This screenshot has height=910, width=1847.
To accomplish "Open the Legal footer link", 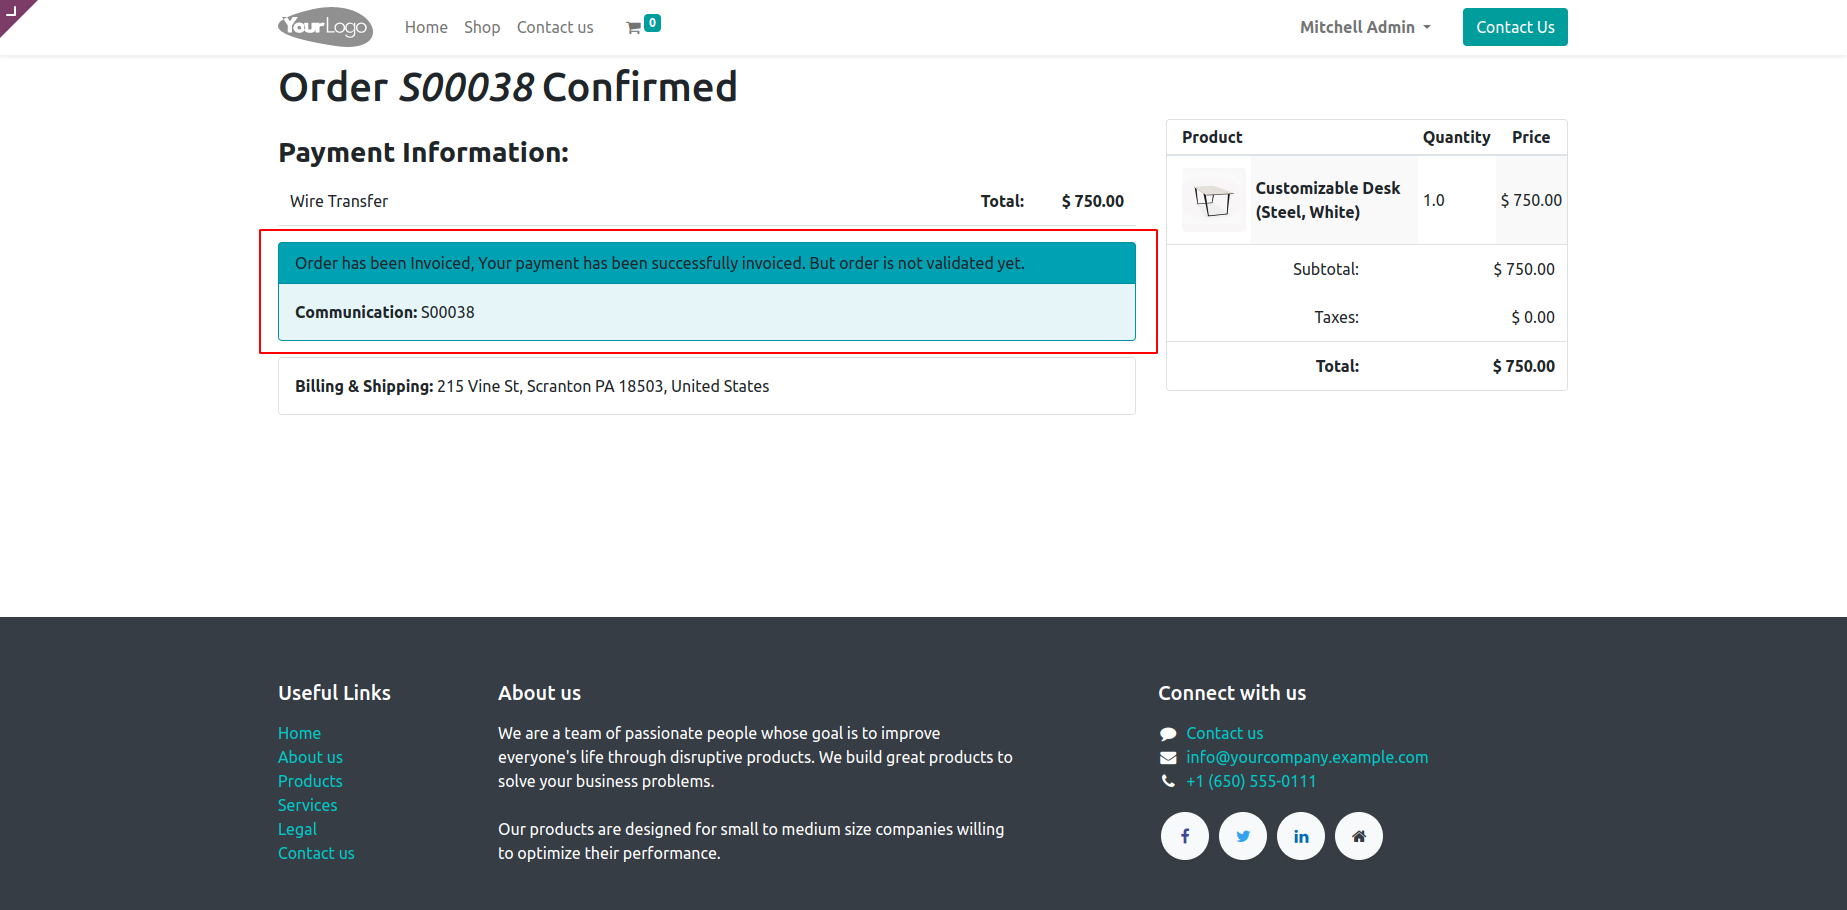I will point(297,829).
